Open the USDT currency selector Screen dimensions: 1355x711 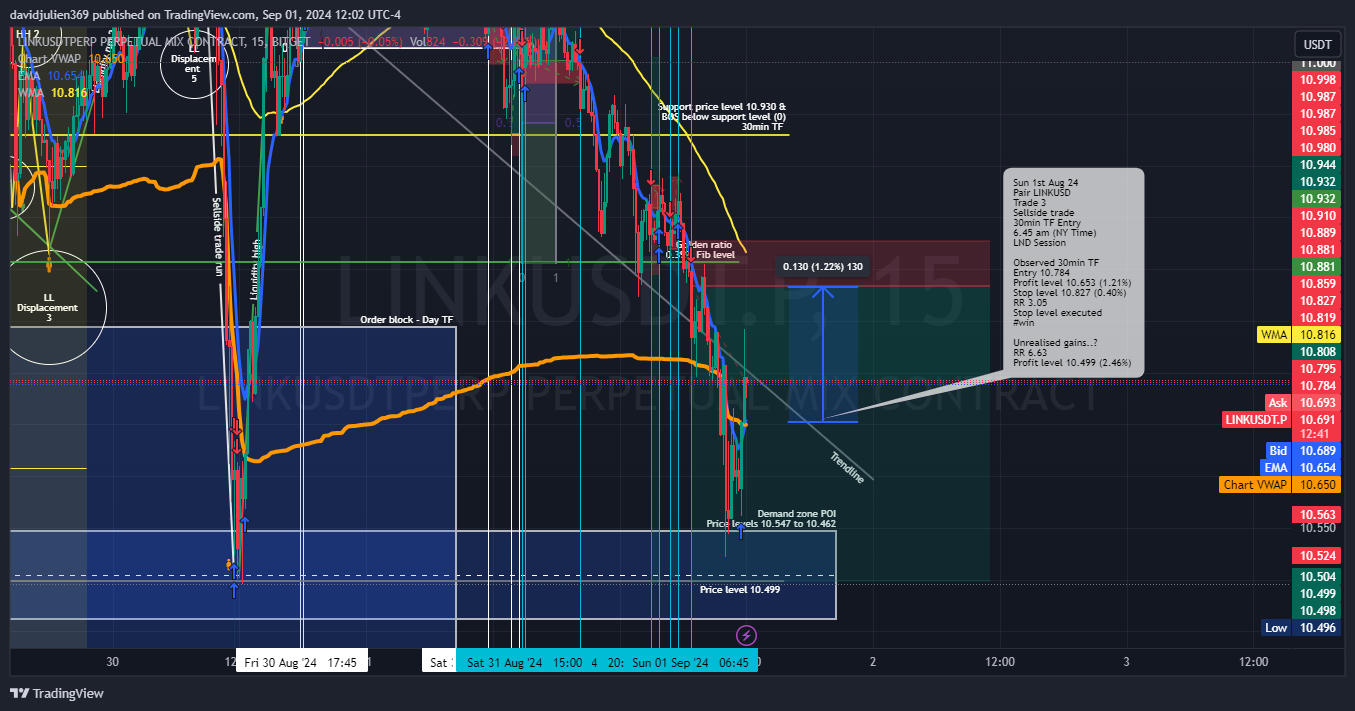tap(1317, 45)
